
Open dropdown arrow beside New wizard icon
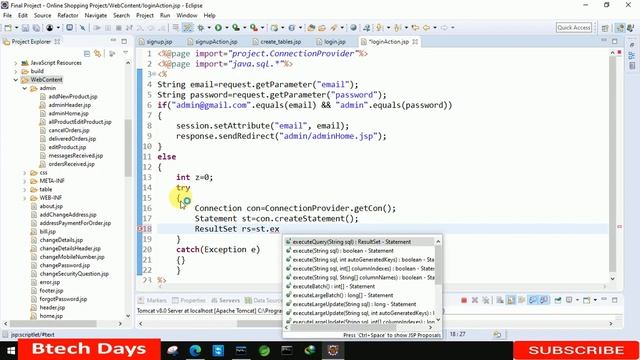coord(16,28)
